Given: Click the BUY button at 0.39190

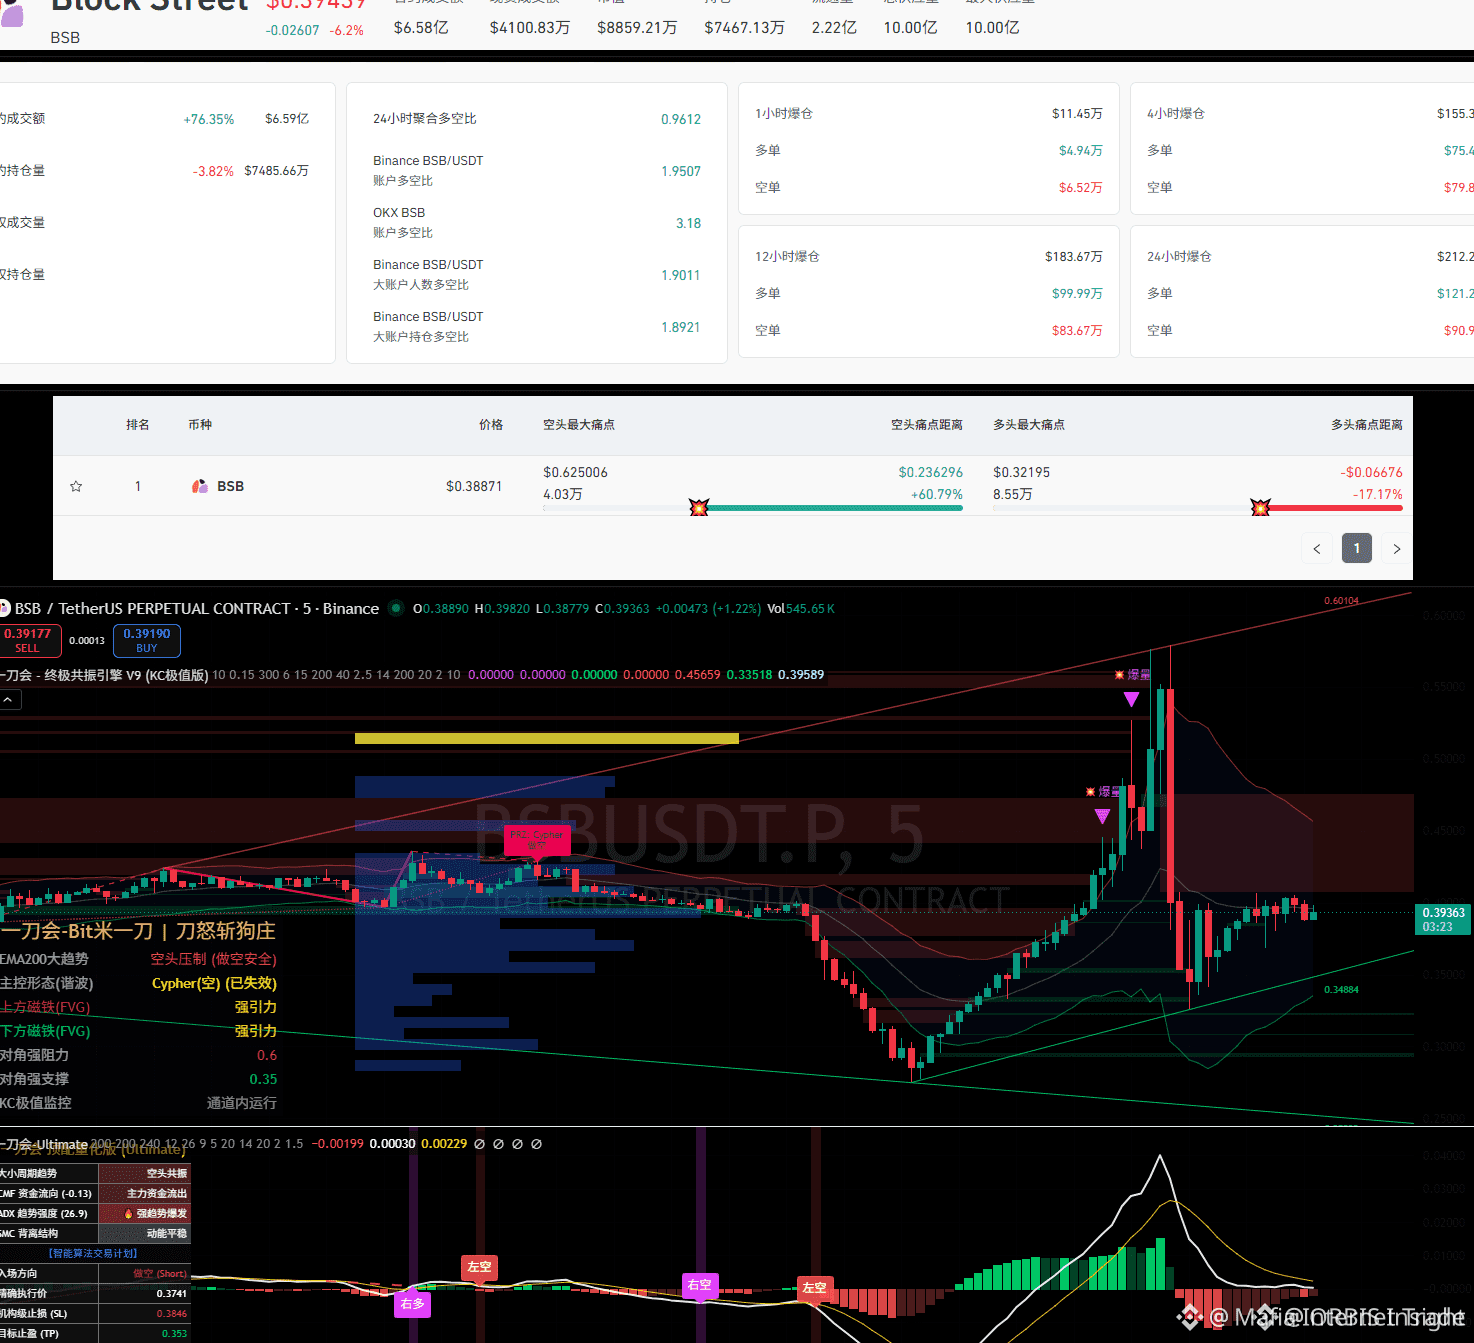Looking at the screenshot, I should (147, 640).
